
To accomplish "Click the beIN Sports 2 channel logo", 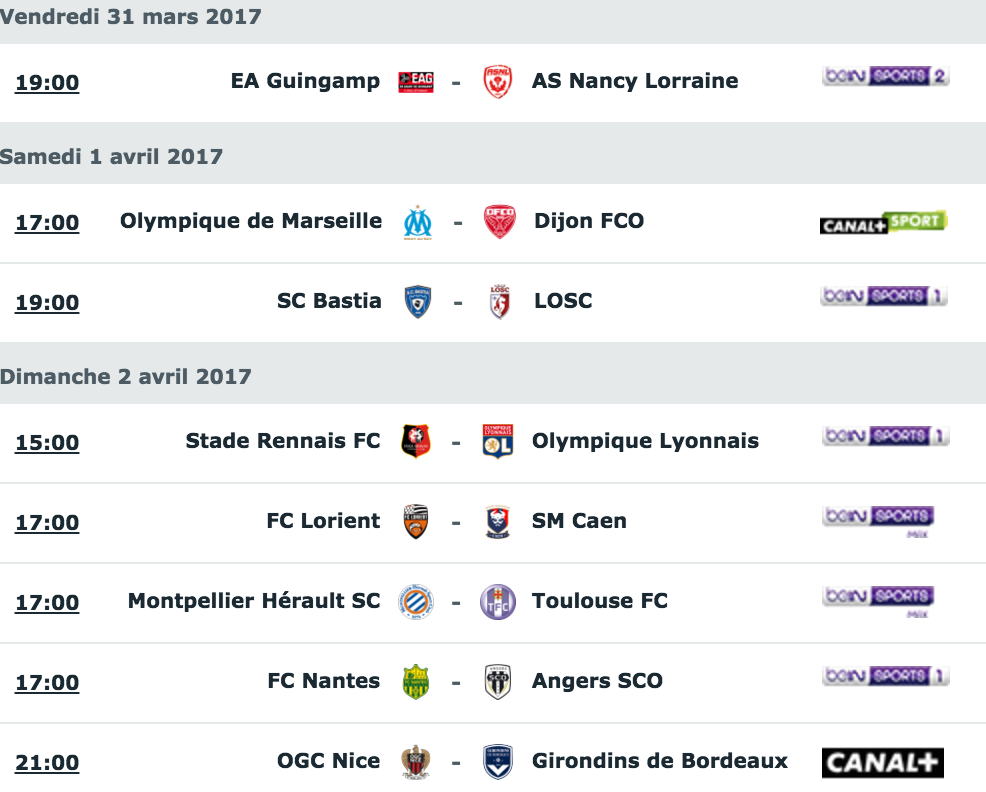I will click(x=885, y=76).
